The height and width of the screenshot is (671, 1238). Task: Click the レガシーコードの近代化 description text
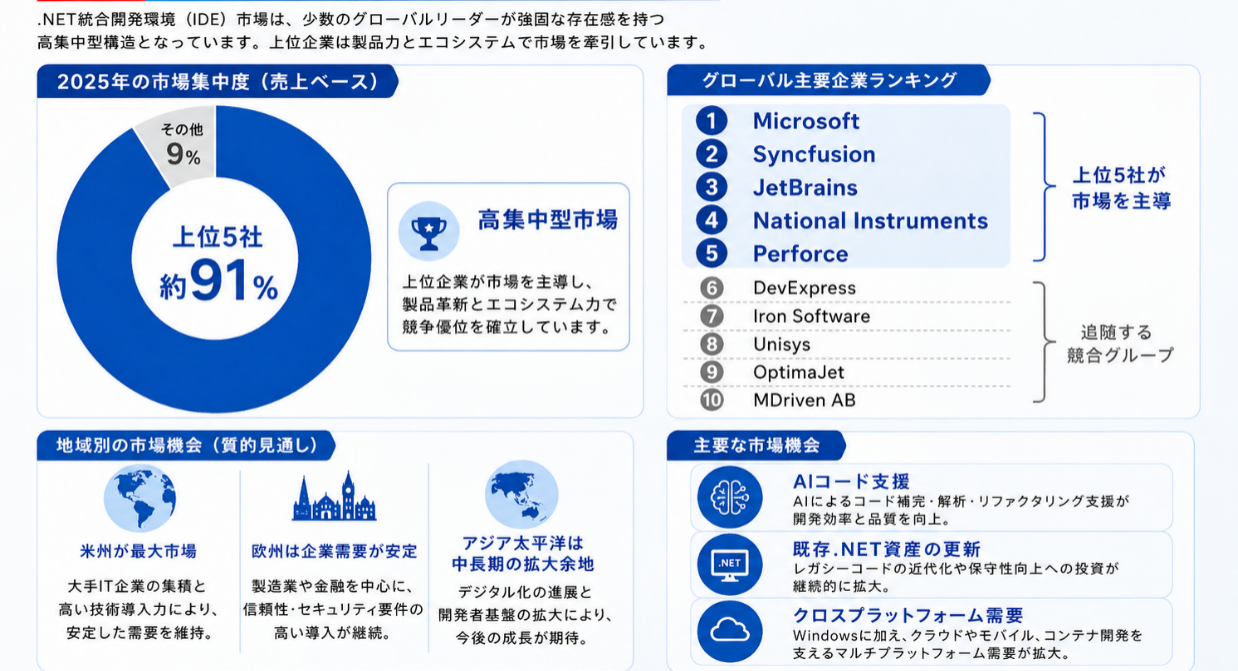(x=955, y=576)
